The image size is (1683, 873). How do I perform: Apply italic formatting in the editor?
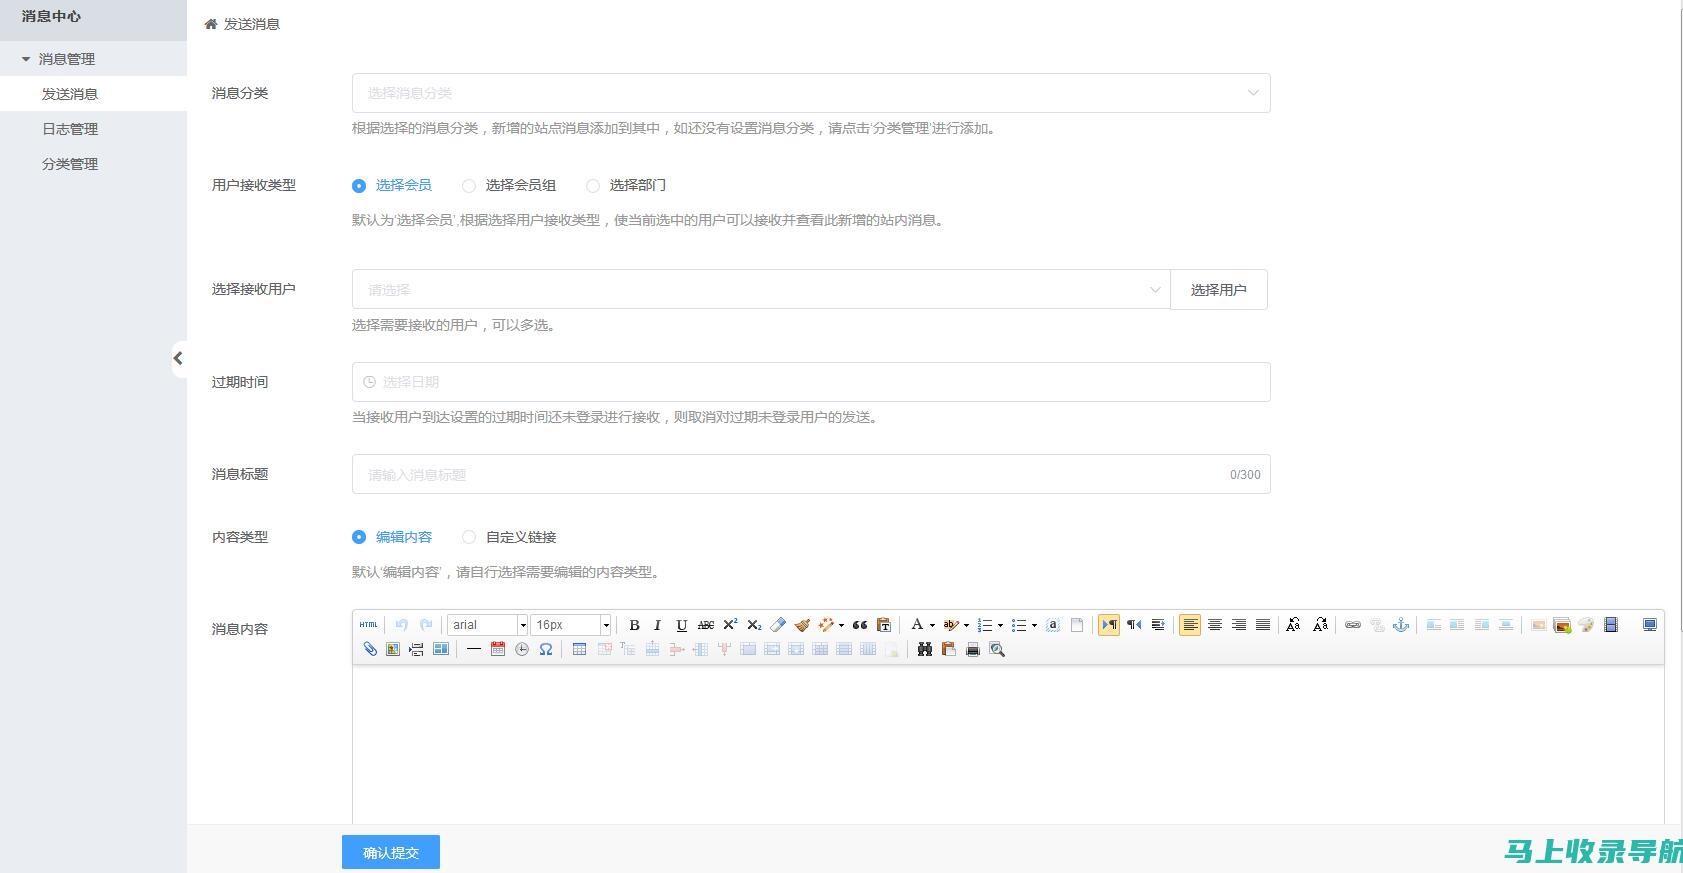point(658,625)
